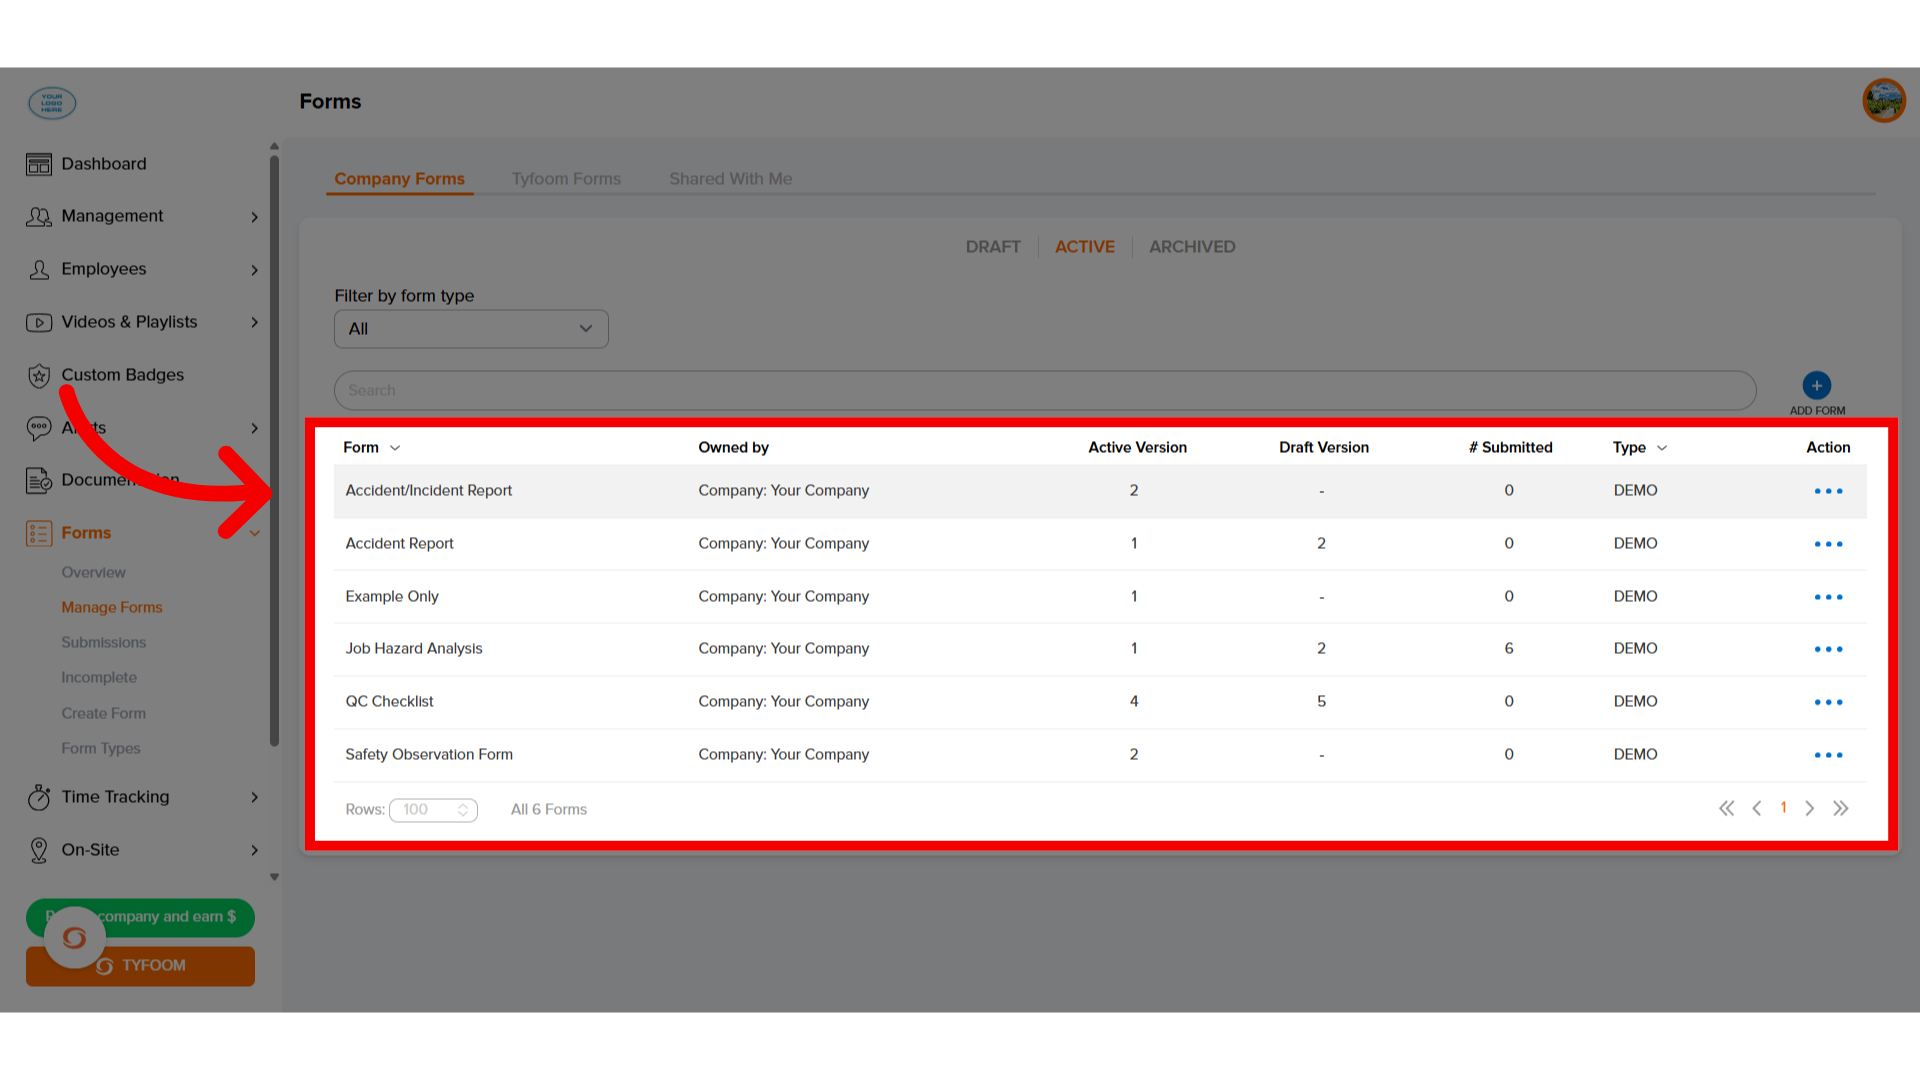The image size is (1920, 1080).
Task: Click the company logo icon
Action: 52,103
